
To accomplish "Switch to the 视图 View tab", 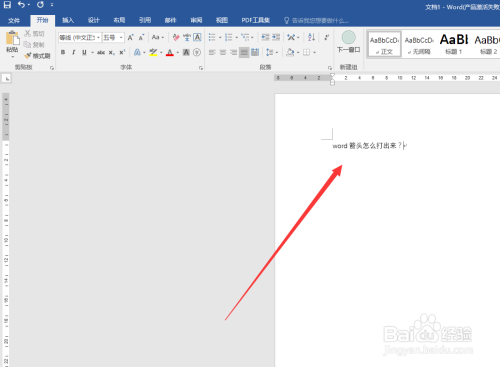I will [222, 20].
